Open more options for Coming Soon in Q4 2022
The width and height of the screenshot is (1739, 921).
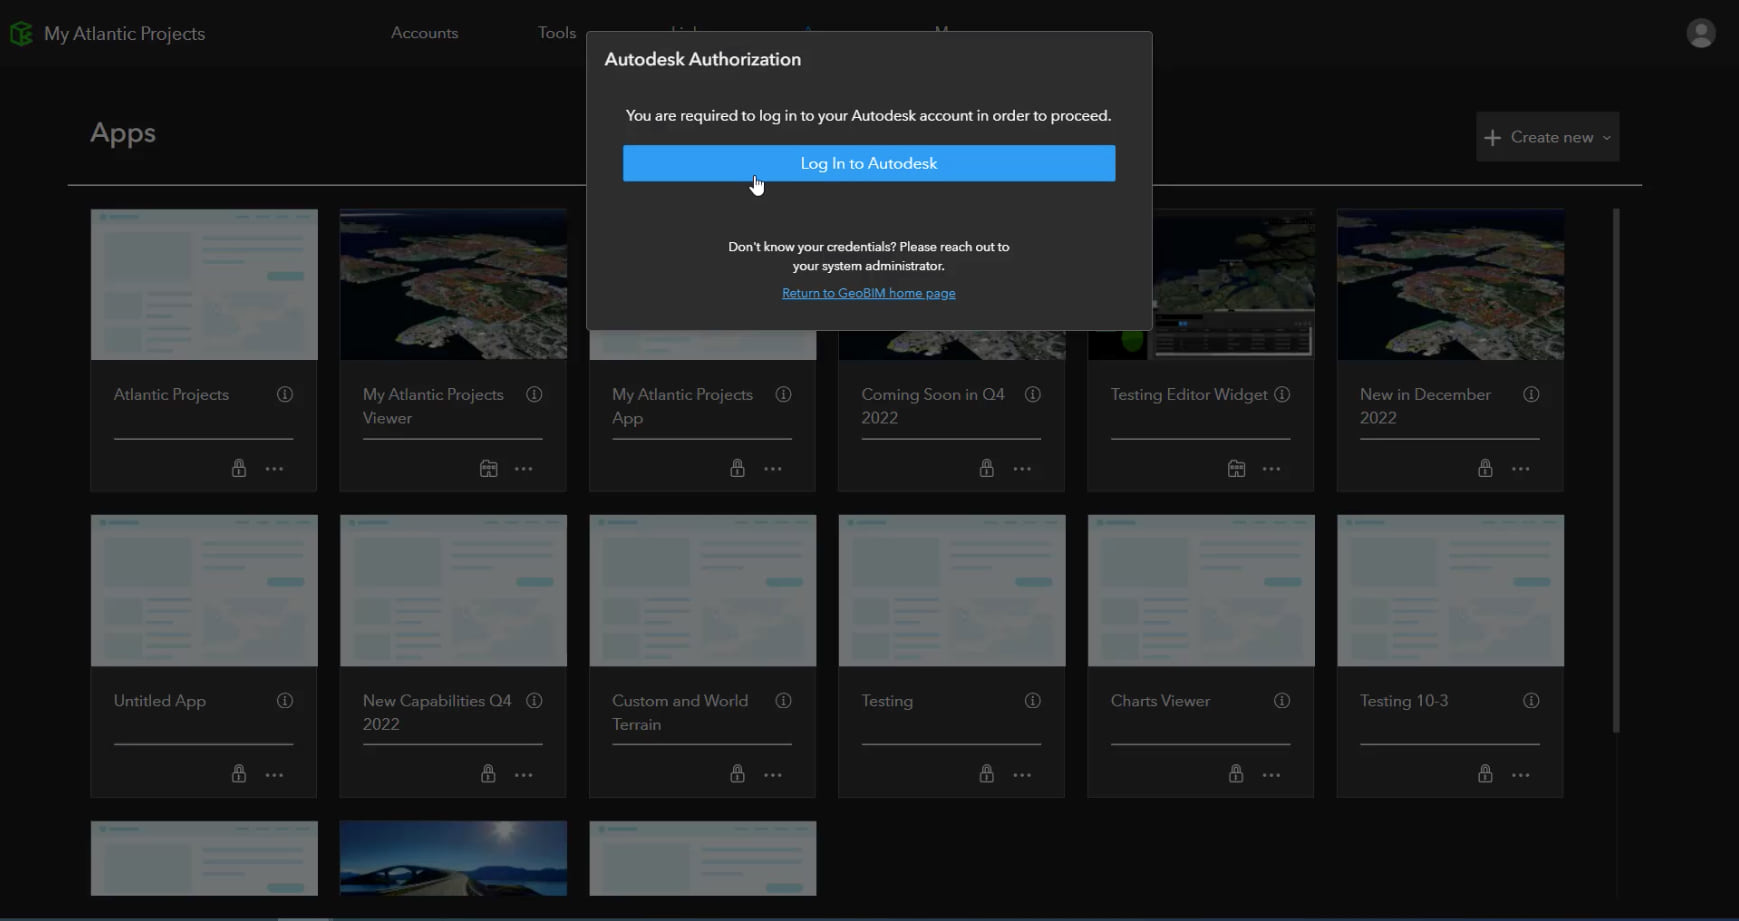tap(1022, 469)
